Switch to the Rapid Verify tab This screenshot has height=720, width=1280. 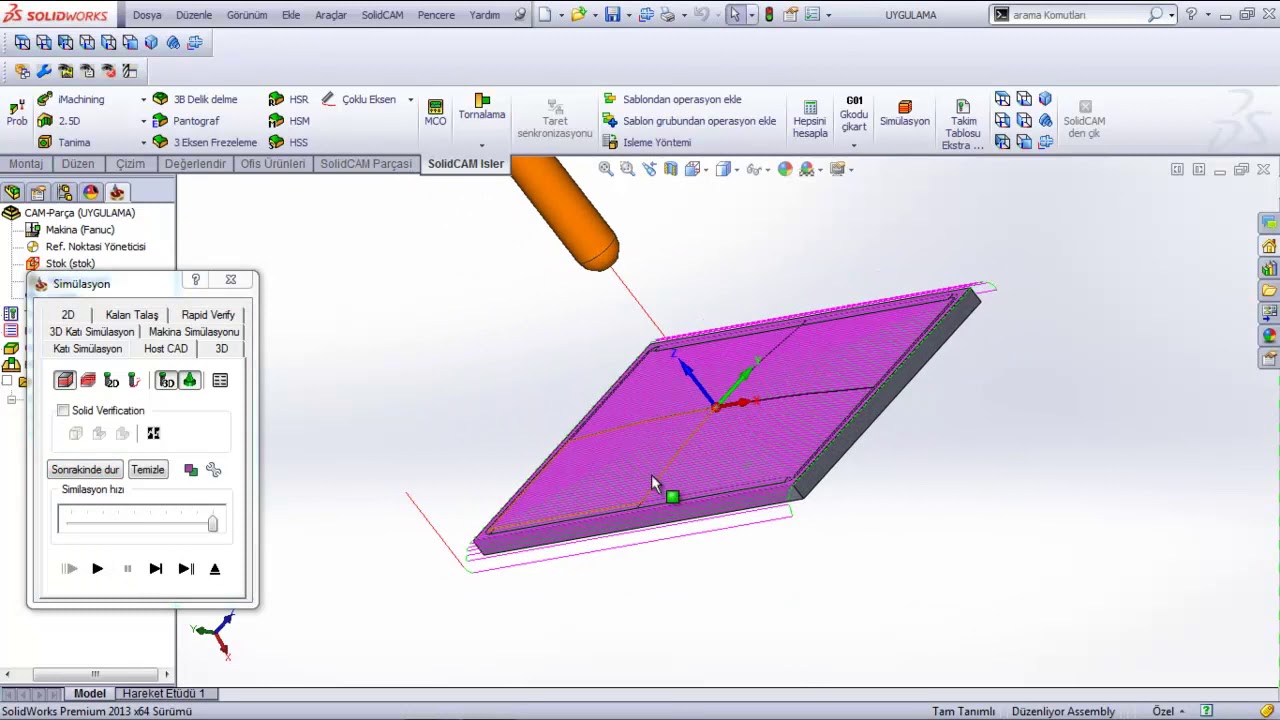click(208, 315)
